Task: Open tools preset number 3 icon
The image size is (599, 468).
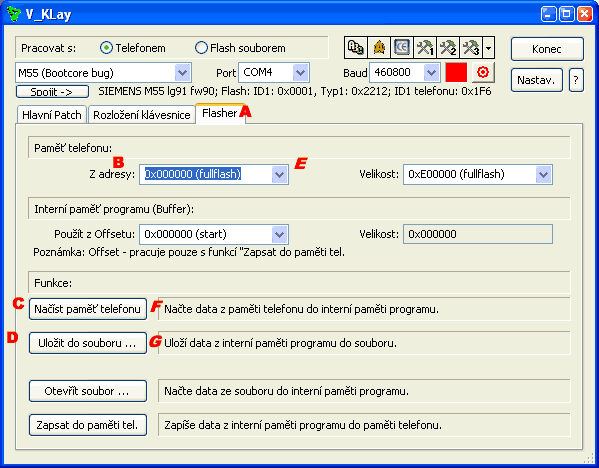Action: pos(471,48)
